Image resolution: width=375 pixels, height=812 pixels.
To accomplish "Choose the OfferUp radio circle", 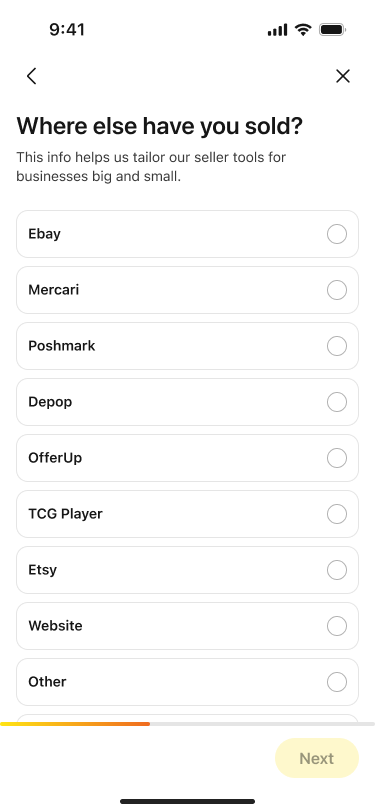I will coord(337,458).
